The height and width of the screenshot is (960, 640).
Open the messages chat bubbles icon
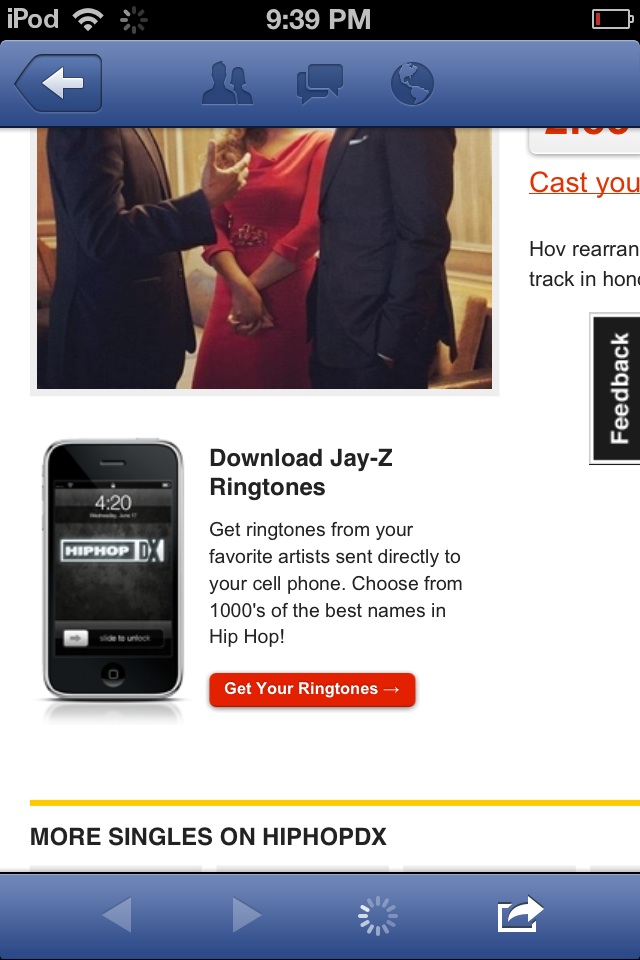(x=320, y=83)
